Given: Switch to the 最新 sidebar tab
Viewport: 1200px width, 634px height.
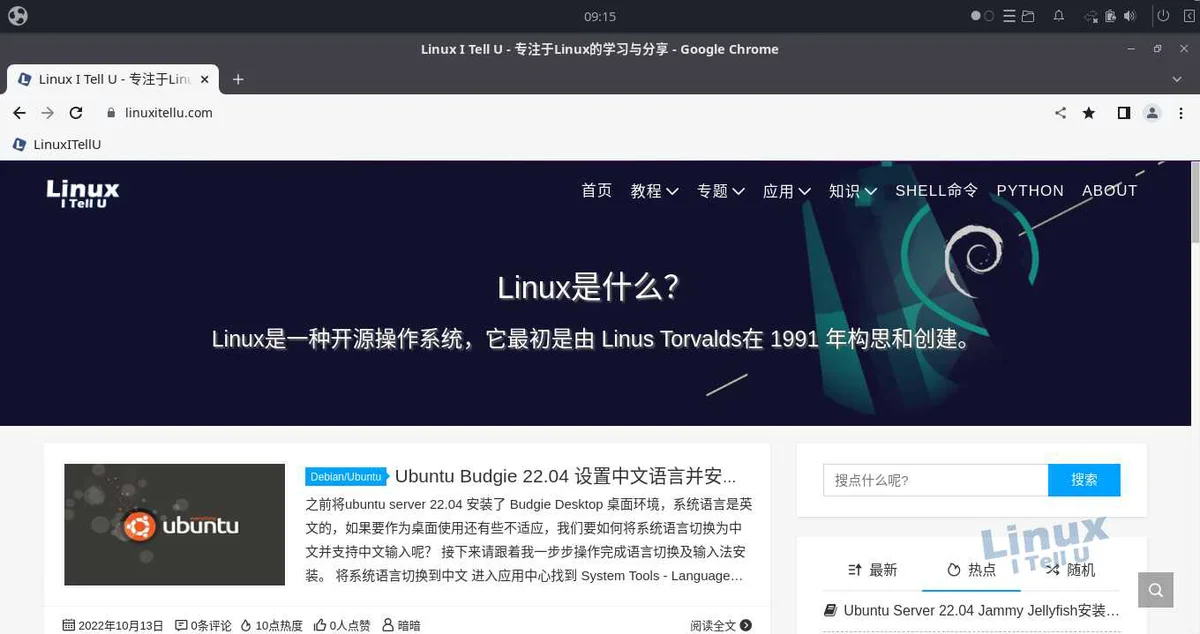Looking at the screenshot, I should click(872, 570).
